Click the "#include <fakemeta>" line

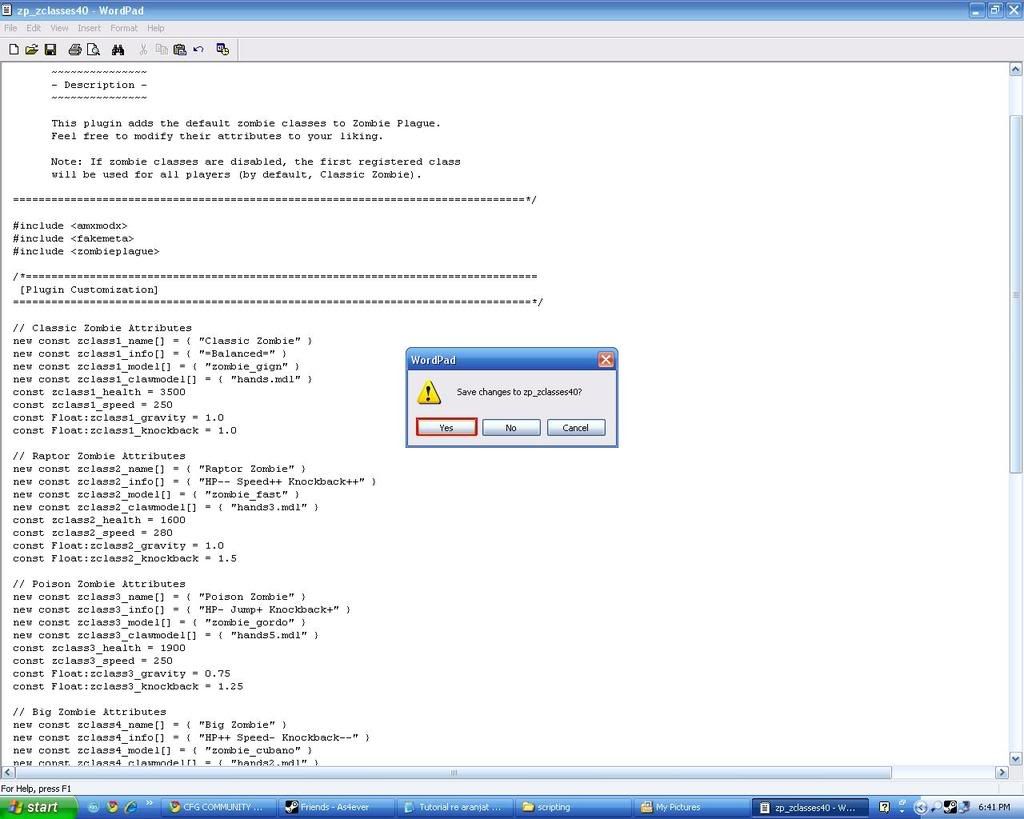[x=73, y=239]
